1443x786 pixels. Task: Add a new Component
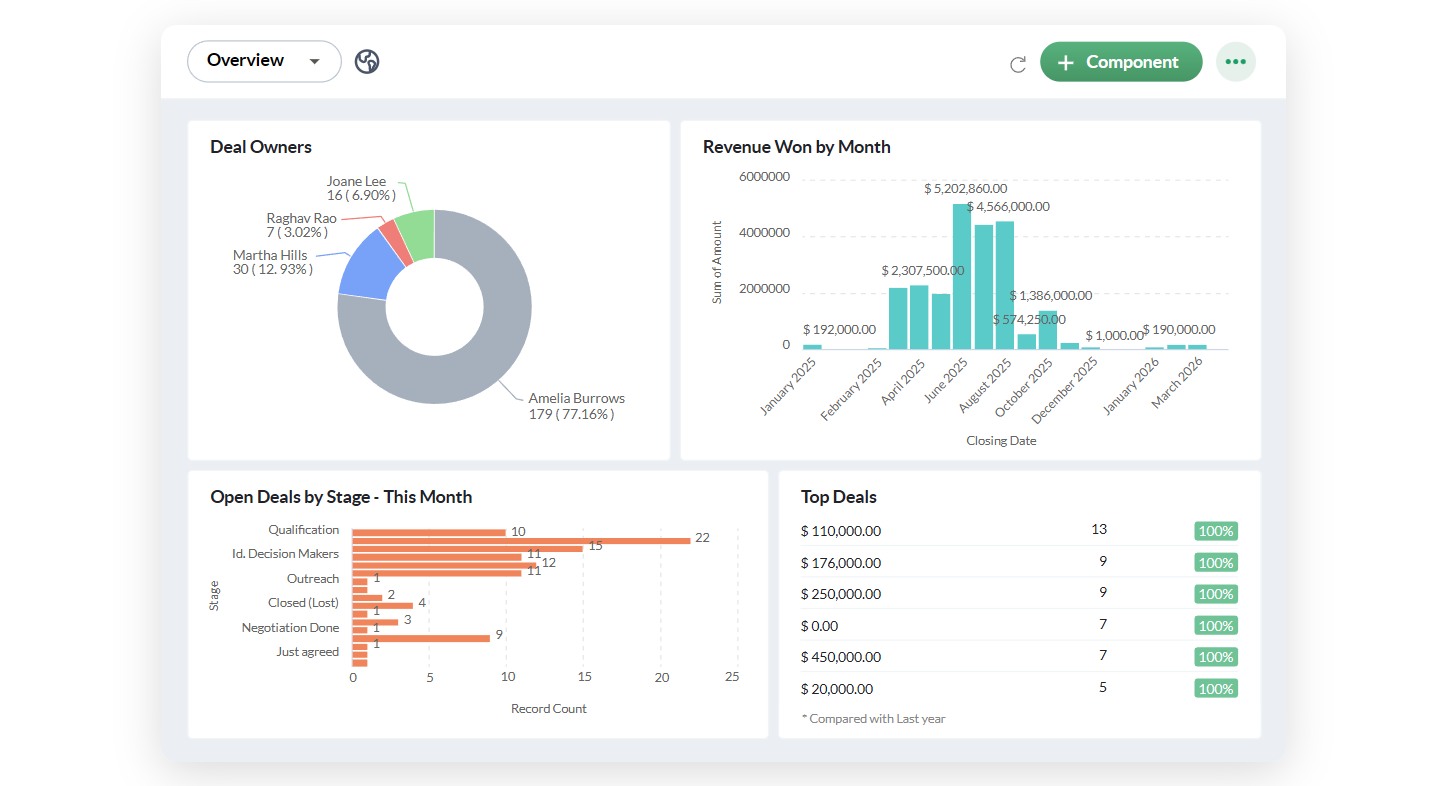[x=1121, y=62]
